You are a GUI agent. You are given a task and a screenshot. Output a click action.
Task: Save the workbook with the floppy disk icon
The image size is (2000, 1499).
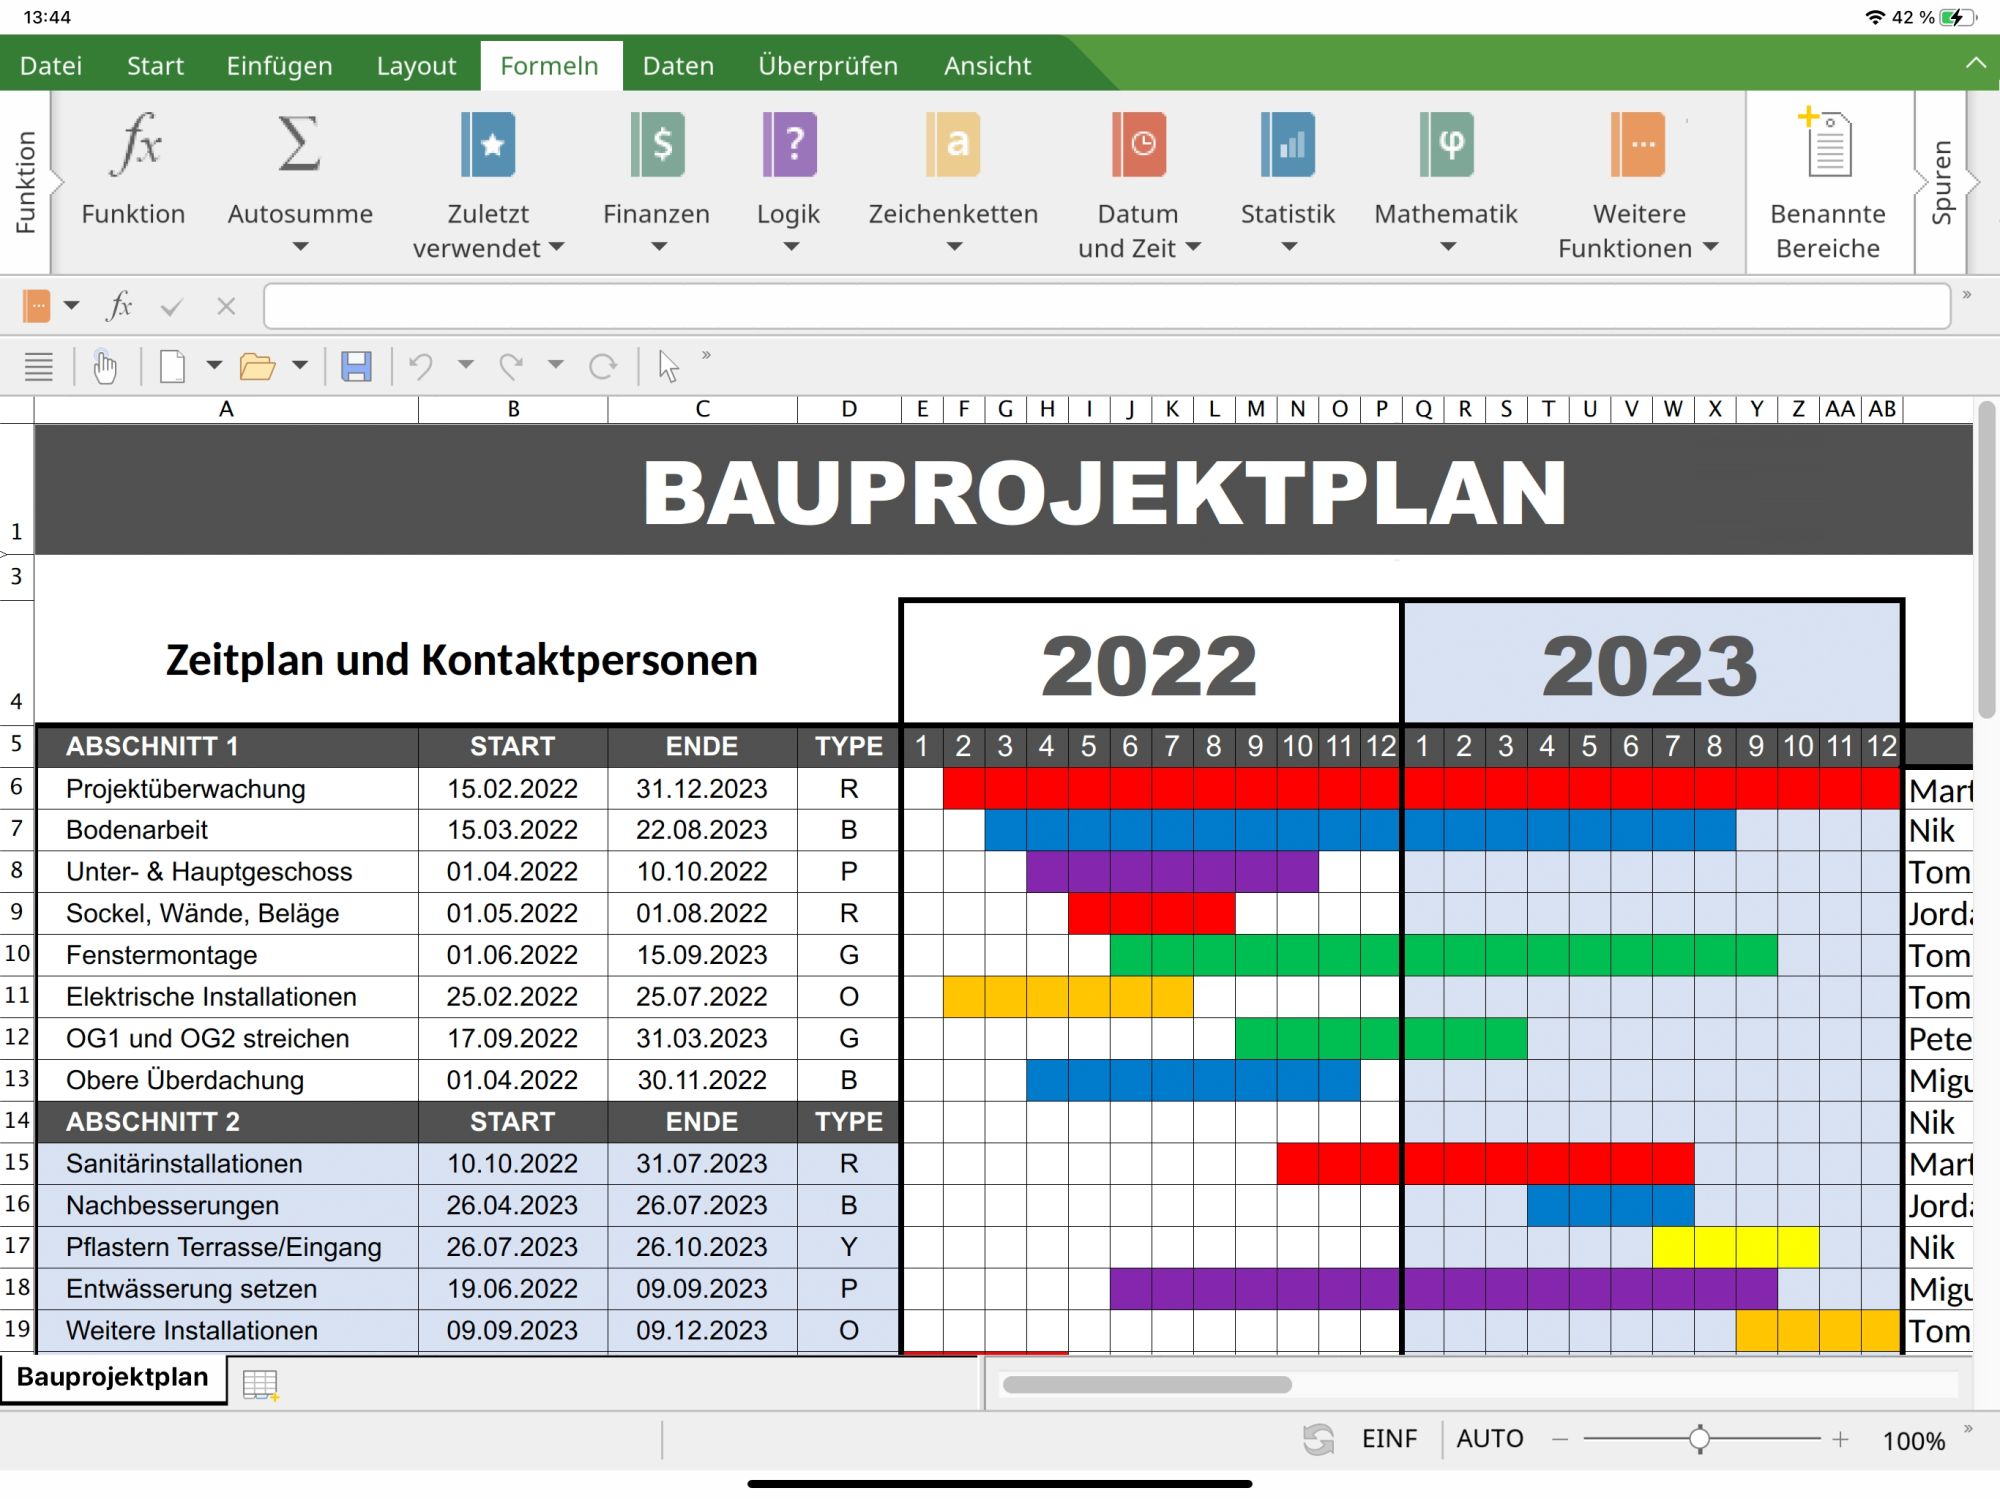[356, 367]
